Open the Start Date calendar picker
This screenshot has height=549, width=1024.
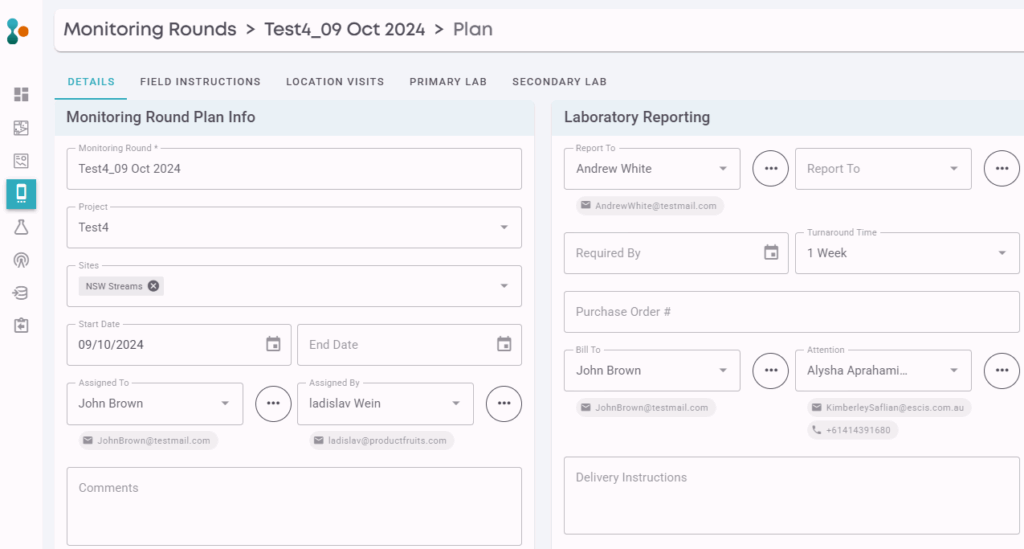click(x=273, y=344)
